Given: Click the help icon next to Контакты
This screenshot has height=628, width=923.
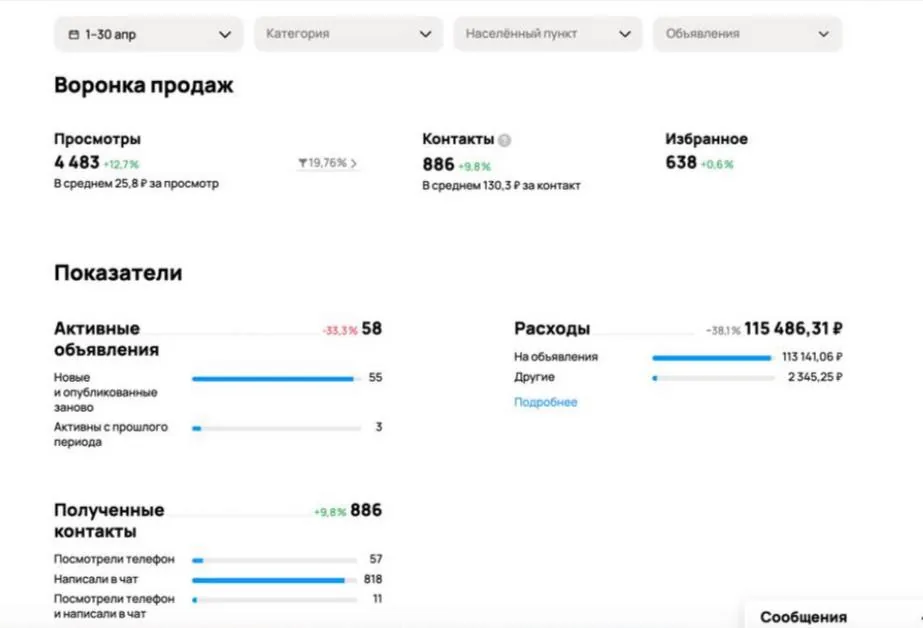Looking at the screenshot, I should 504,140.
